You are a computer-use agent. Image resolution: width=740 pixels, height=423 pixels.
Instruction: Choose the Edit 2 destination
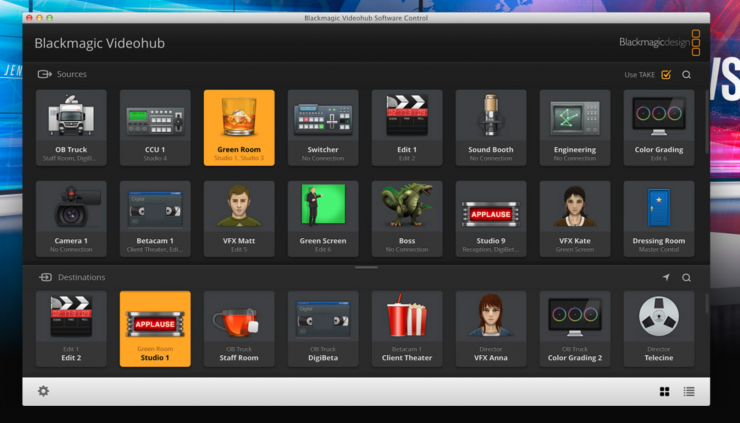[71, 329]
